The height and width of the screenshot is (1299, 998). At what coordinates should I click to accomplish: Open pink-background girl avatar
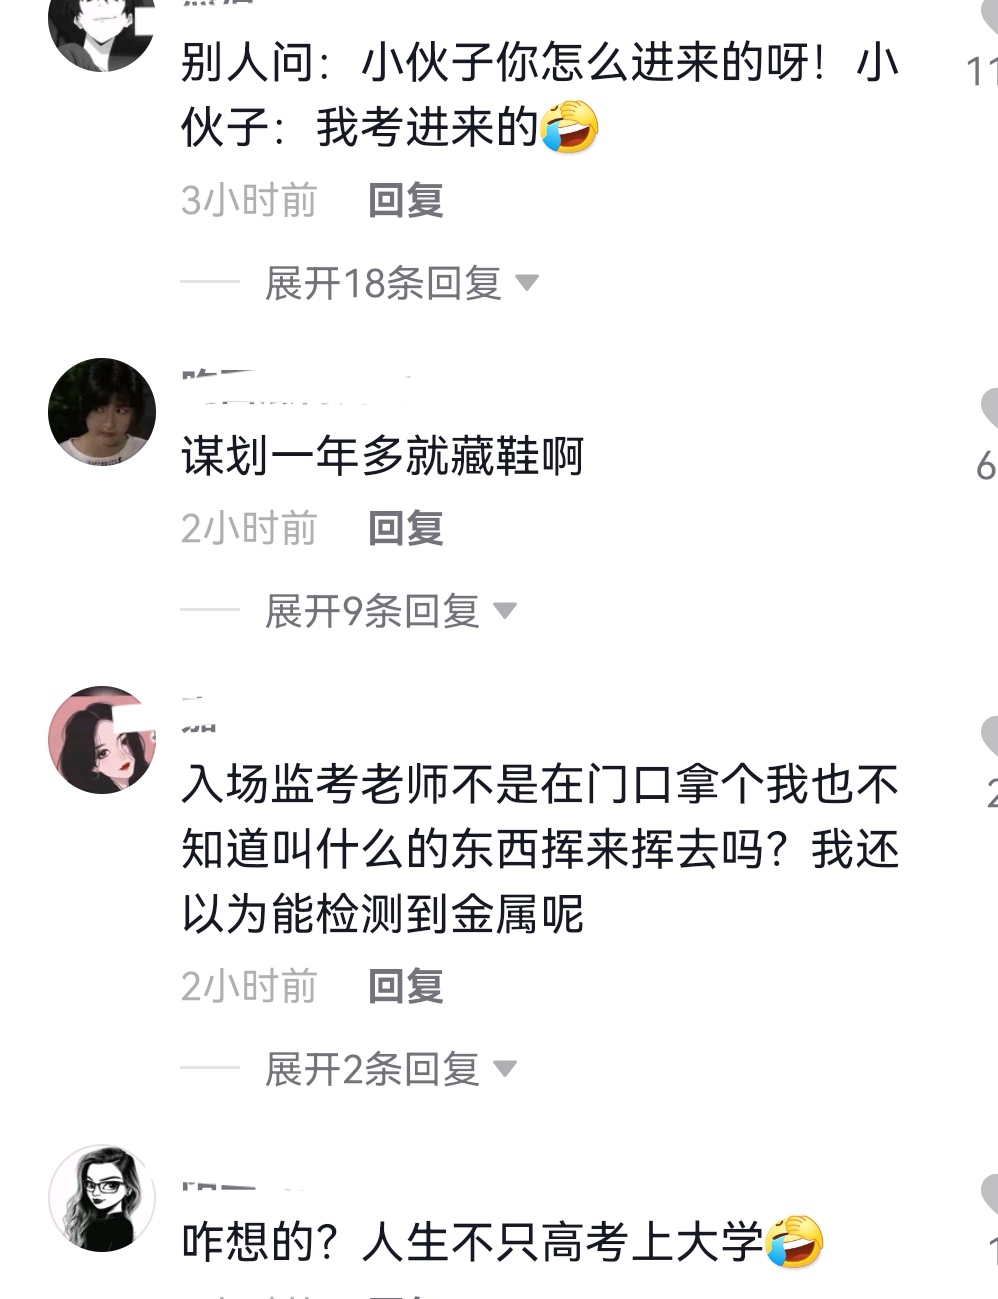[x=102, y=740]
